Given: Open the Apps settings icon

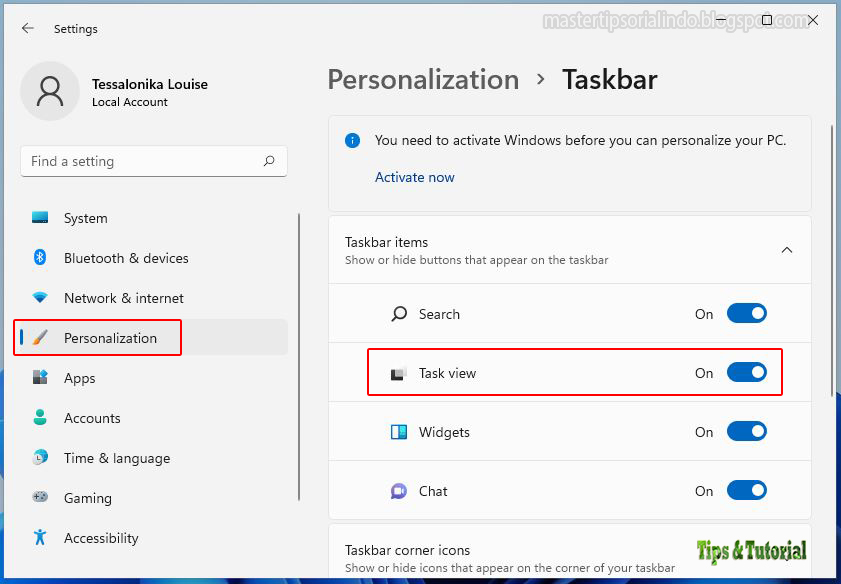Looking at the screenshot, I should pos(40,378).
